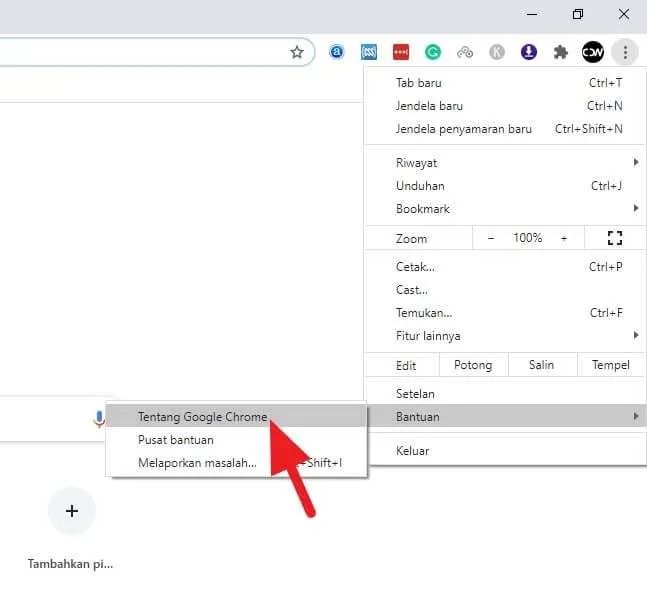The width and height of the screenshot is (647, 595).
Task: Choose Keluar to exit Chrome
Action: (x=505, y=451)
